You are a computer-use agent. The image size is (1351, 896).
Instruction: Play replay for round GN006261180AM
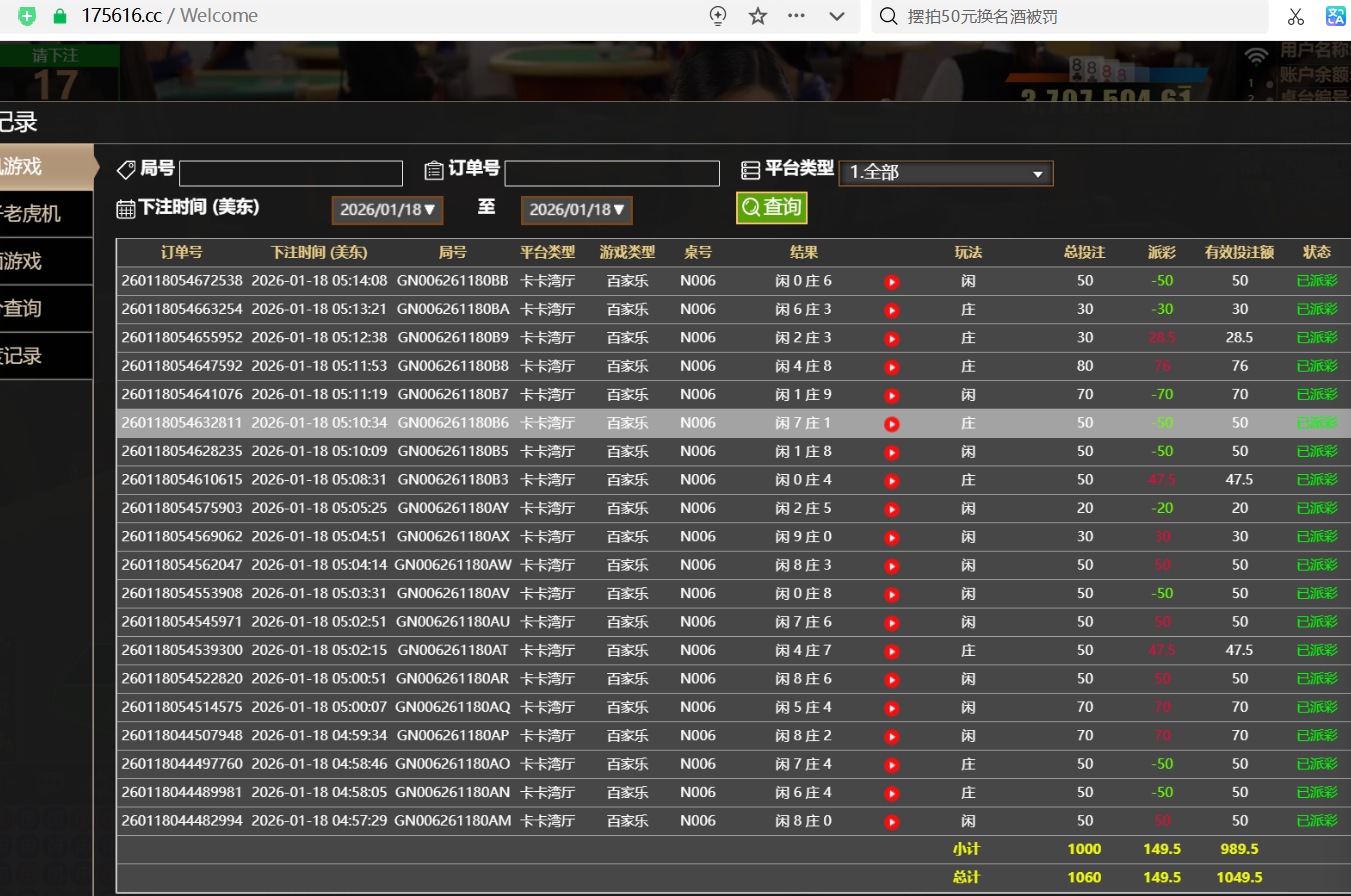(x=892, y=822)
